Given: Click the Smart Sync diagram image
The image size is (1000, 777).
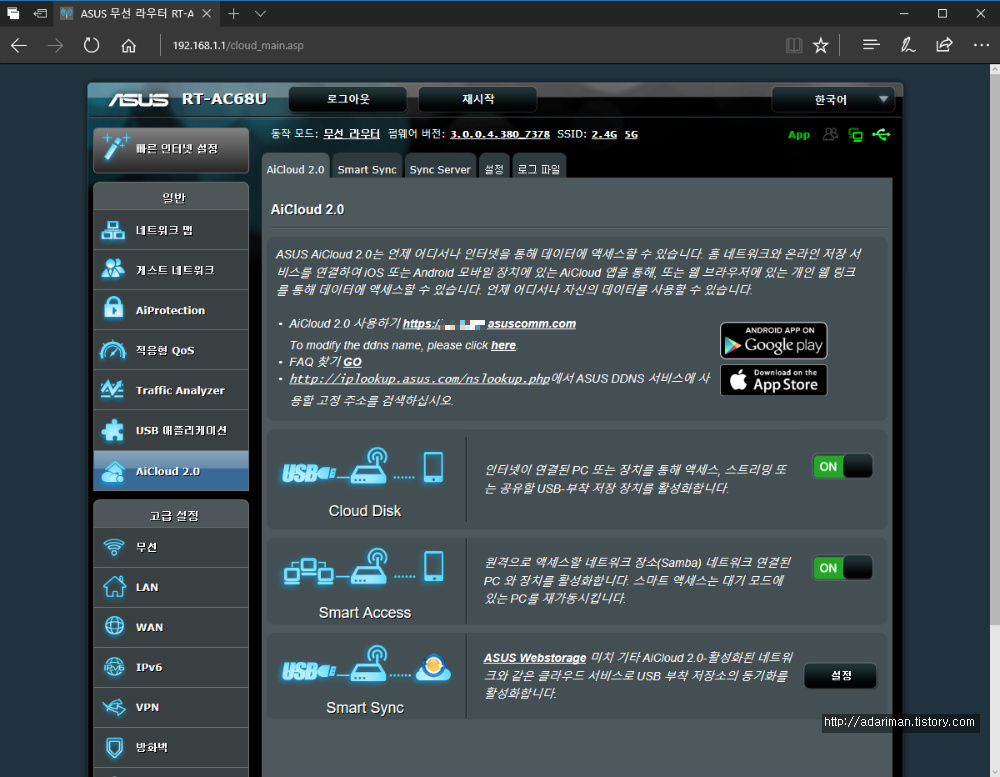Looking at the screenshot, I should (366, 665).
